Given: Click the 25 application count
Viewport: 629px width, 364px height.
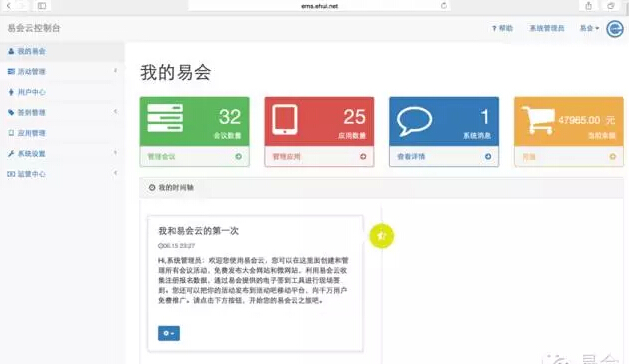Looking at the screenshot, I should (354, 117).
